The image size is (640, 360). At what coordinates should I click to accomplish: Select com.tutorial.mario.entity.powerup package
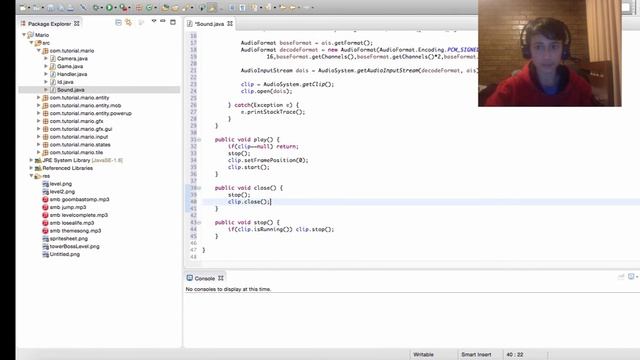91,113
